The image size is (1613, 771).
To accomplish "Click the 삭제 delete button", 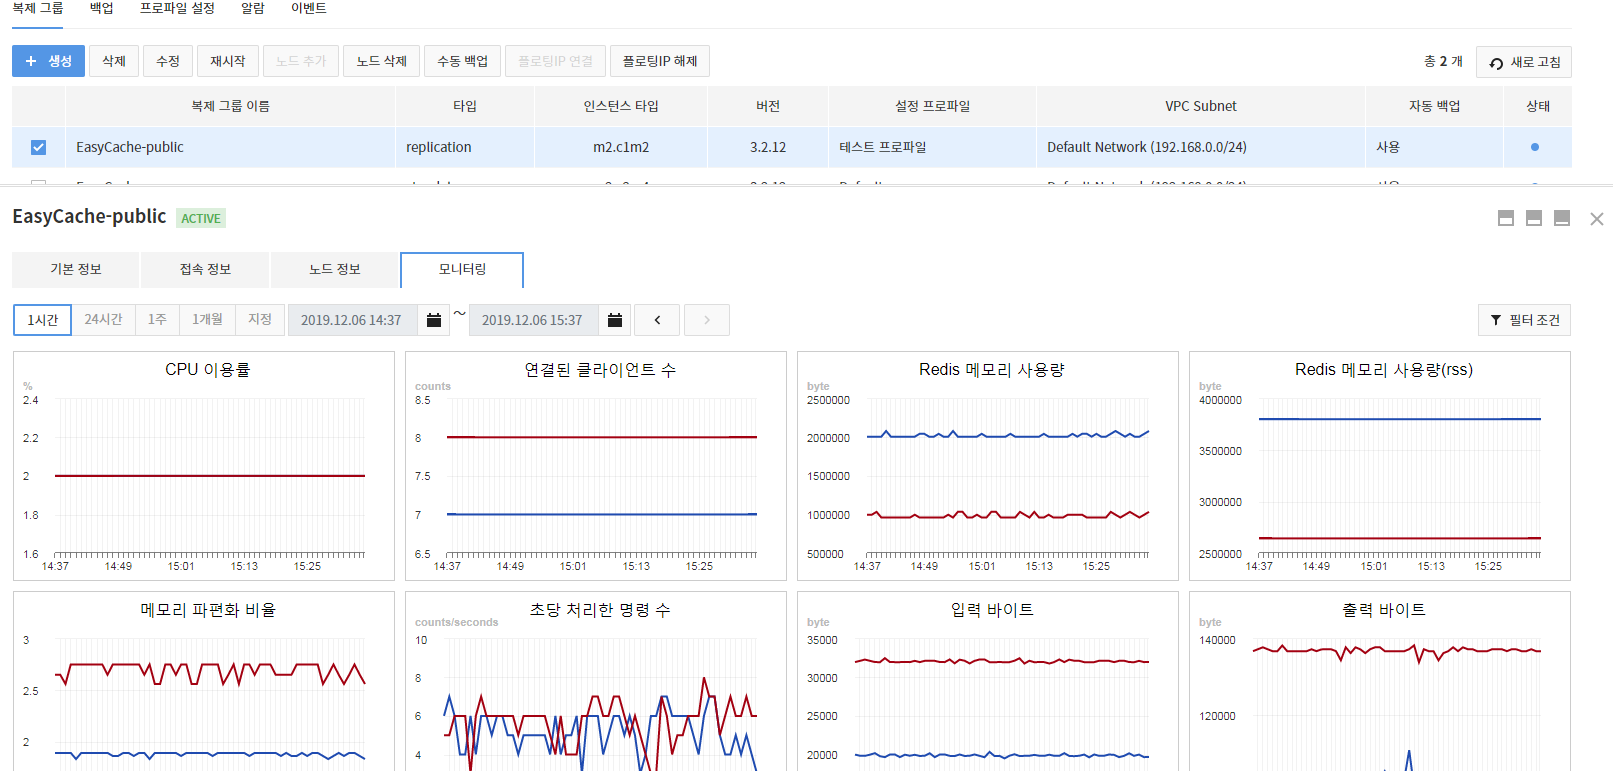I will 114,61.
